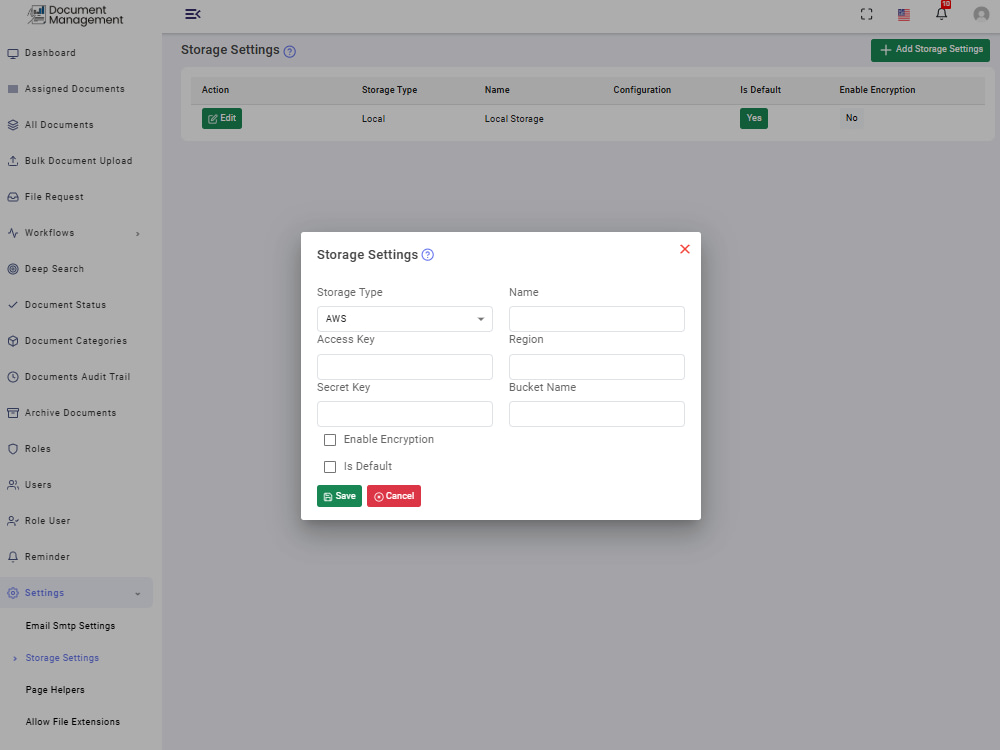Open Allow File Extensions menu item
1000x750 pixels.
[x=73, y=722]
